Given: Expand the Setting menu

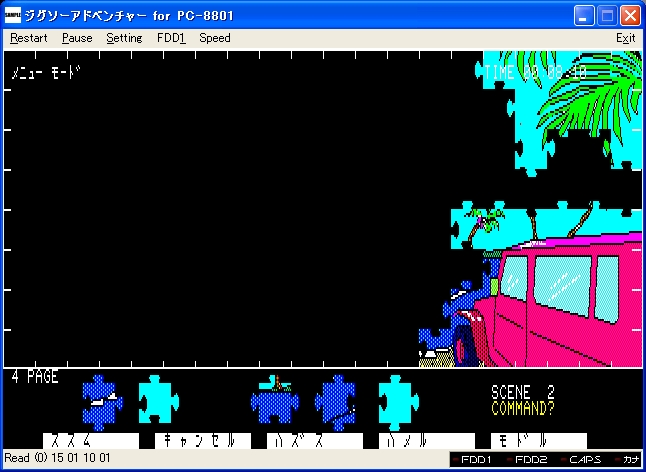Looking at the screenshot, I should (124, 38).
